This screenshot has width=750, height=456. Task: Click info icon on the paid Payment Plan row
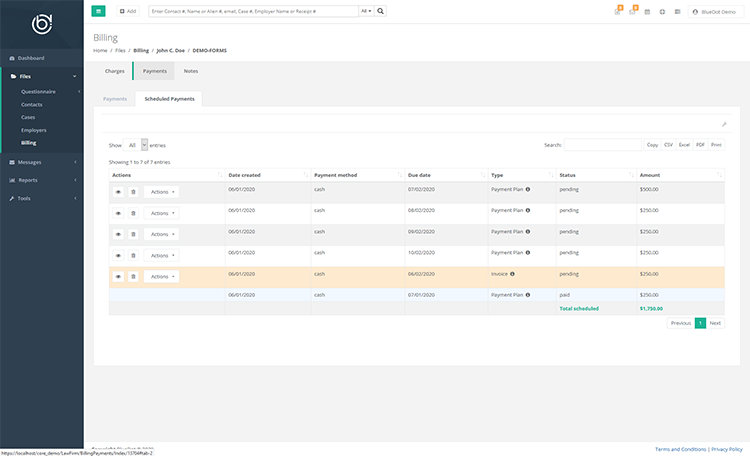[528, 295]
